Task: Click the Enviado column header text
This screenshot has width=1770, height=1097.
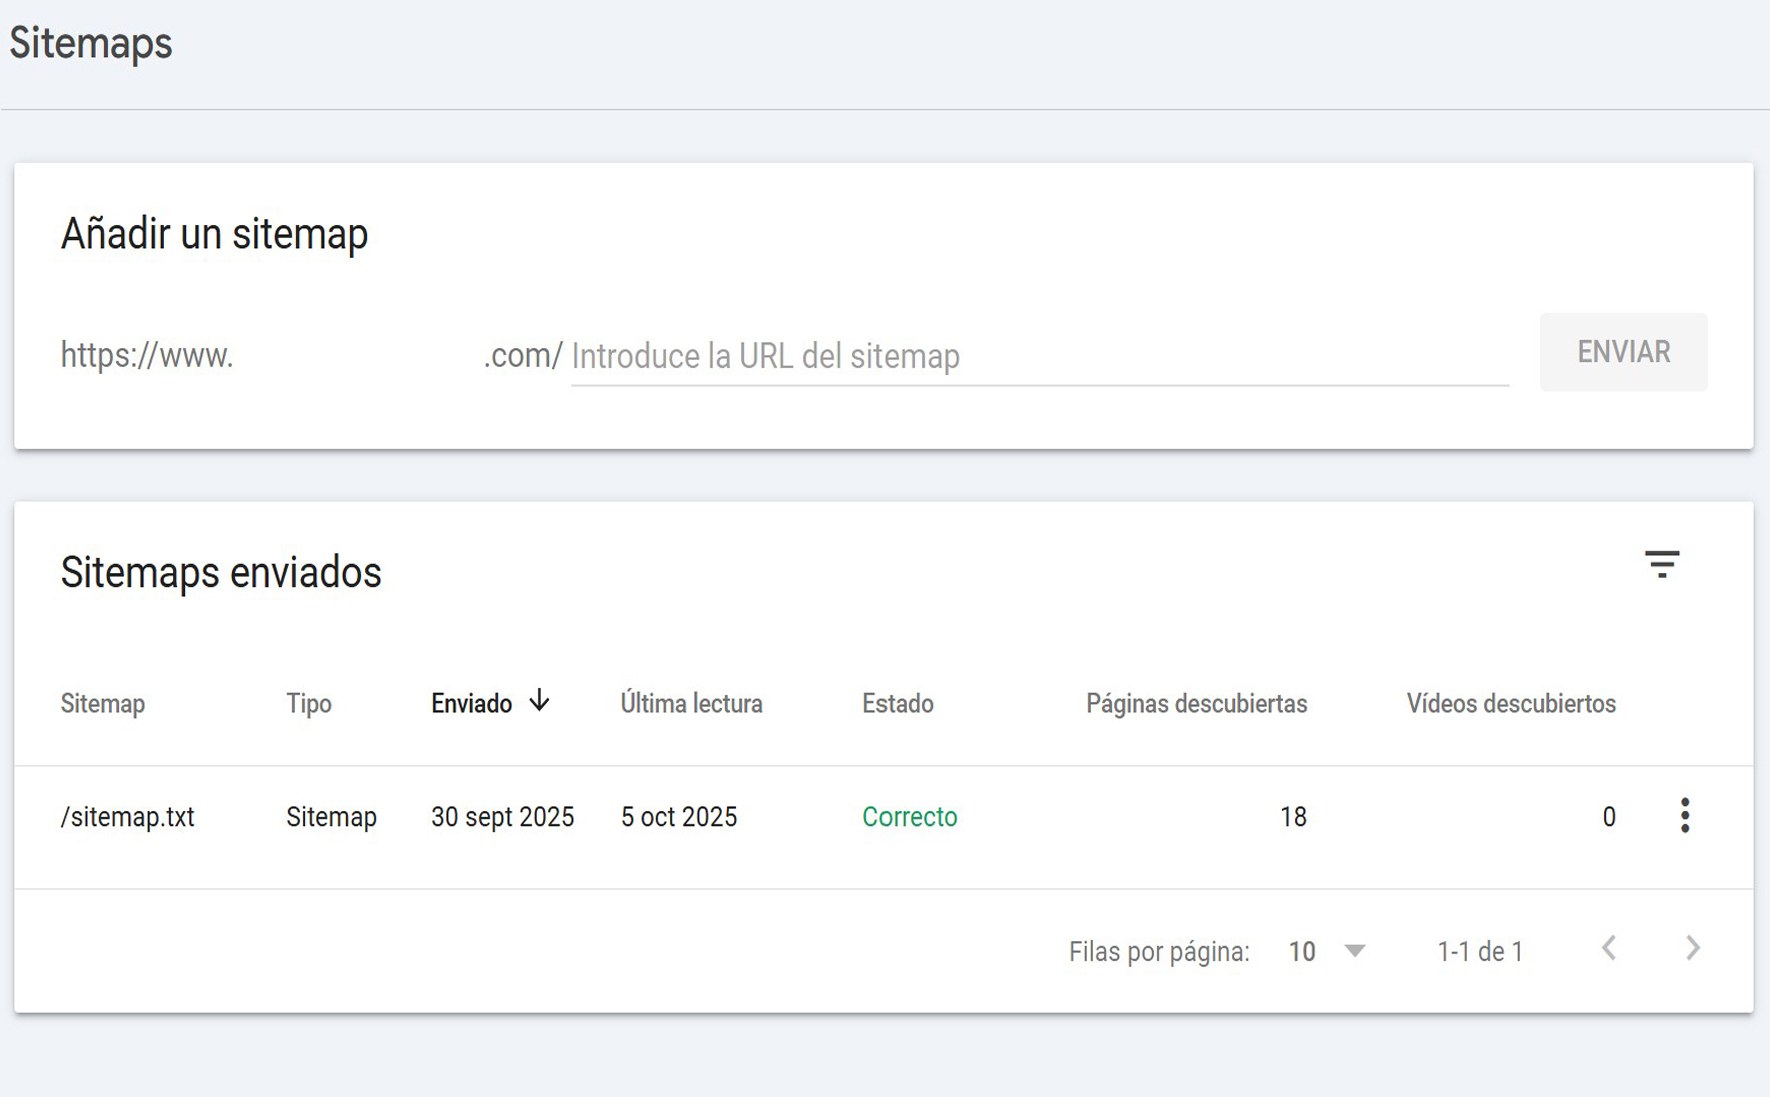Action: click(x=471, y=704)
